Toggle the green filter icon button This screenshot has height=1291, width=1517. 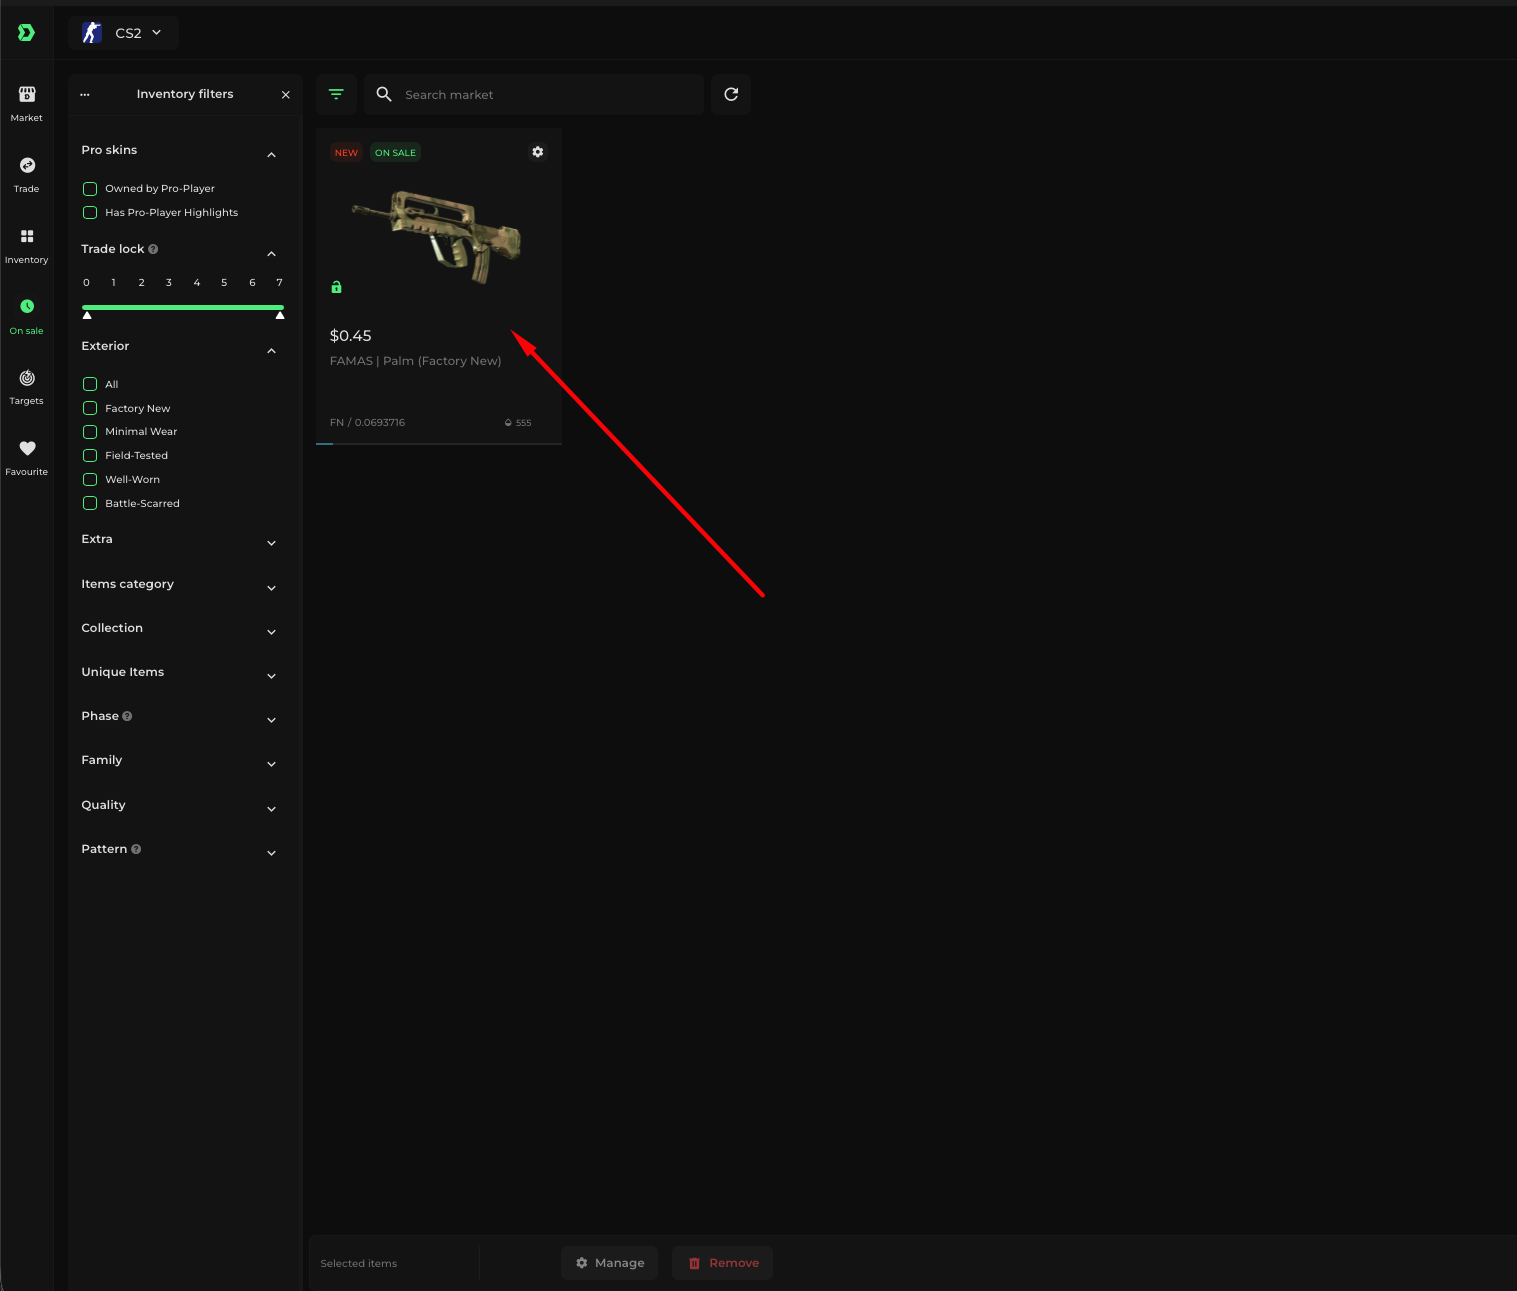[x=336, y=94]
